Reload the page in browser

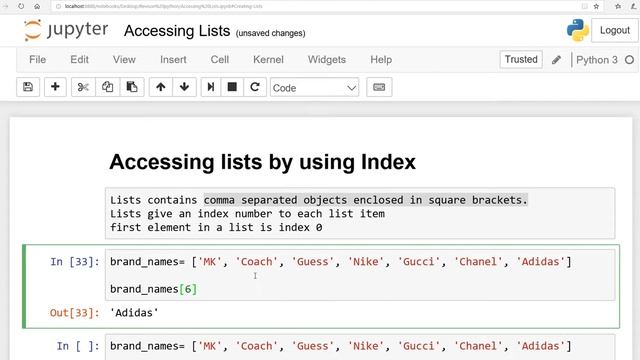pyautogui.click(x=21, y=6)
